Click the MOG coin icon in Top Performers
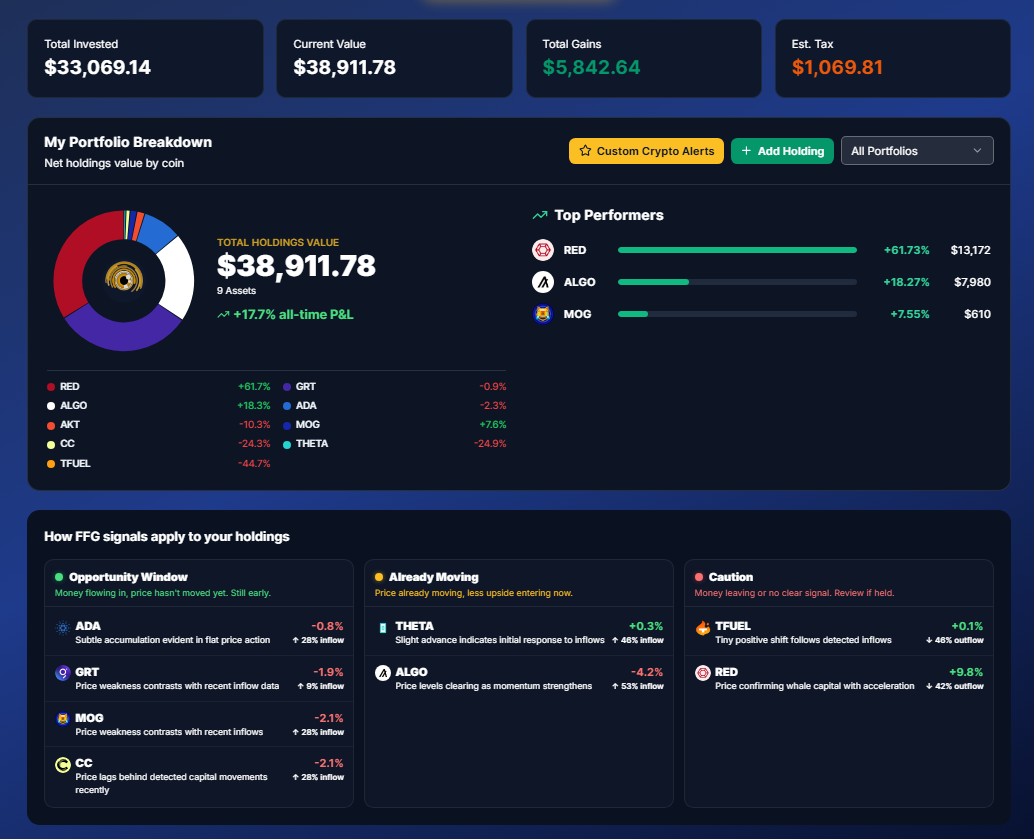 point(543,314)
